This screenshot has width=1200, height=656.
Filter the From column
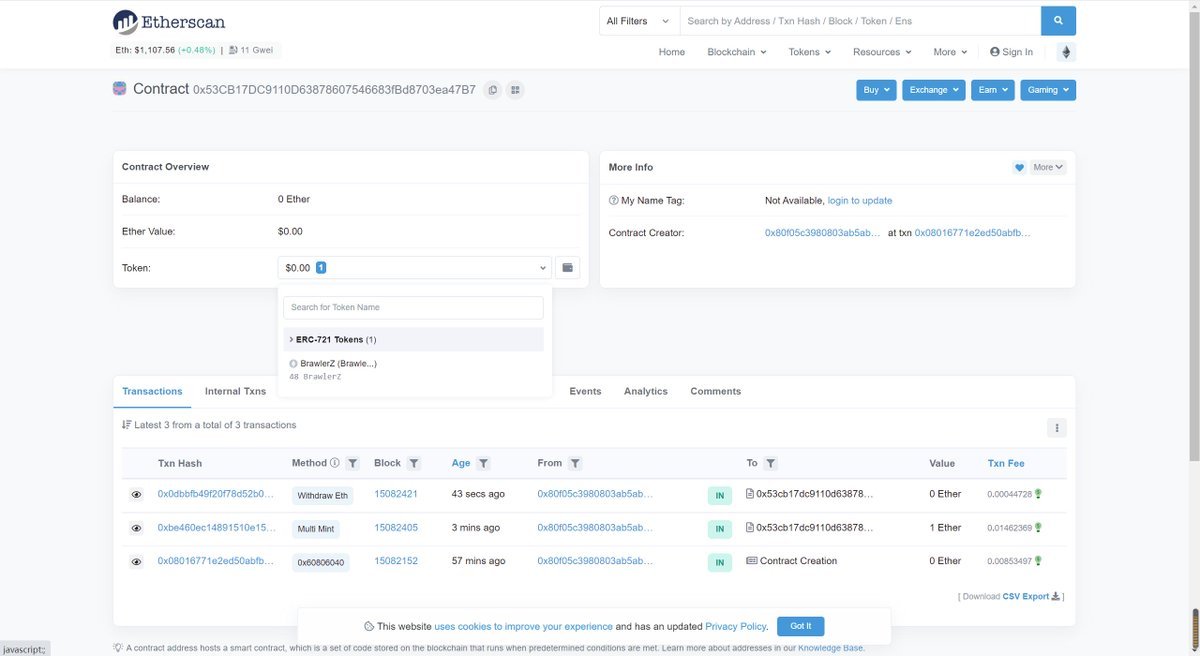click(x=576, y=464)
